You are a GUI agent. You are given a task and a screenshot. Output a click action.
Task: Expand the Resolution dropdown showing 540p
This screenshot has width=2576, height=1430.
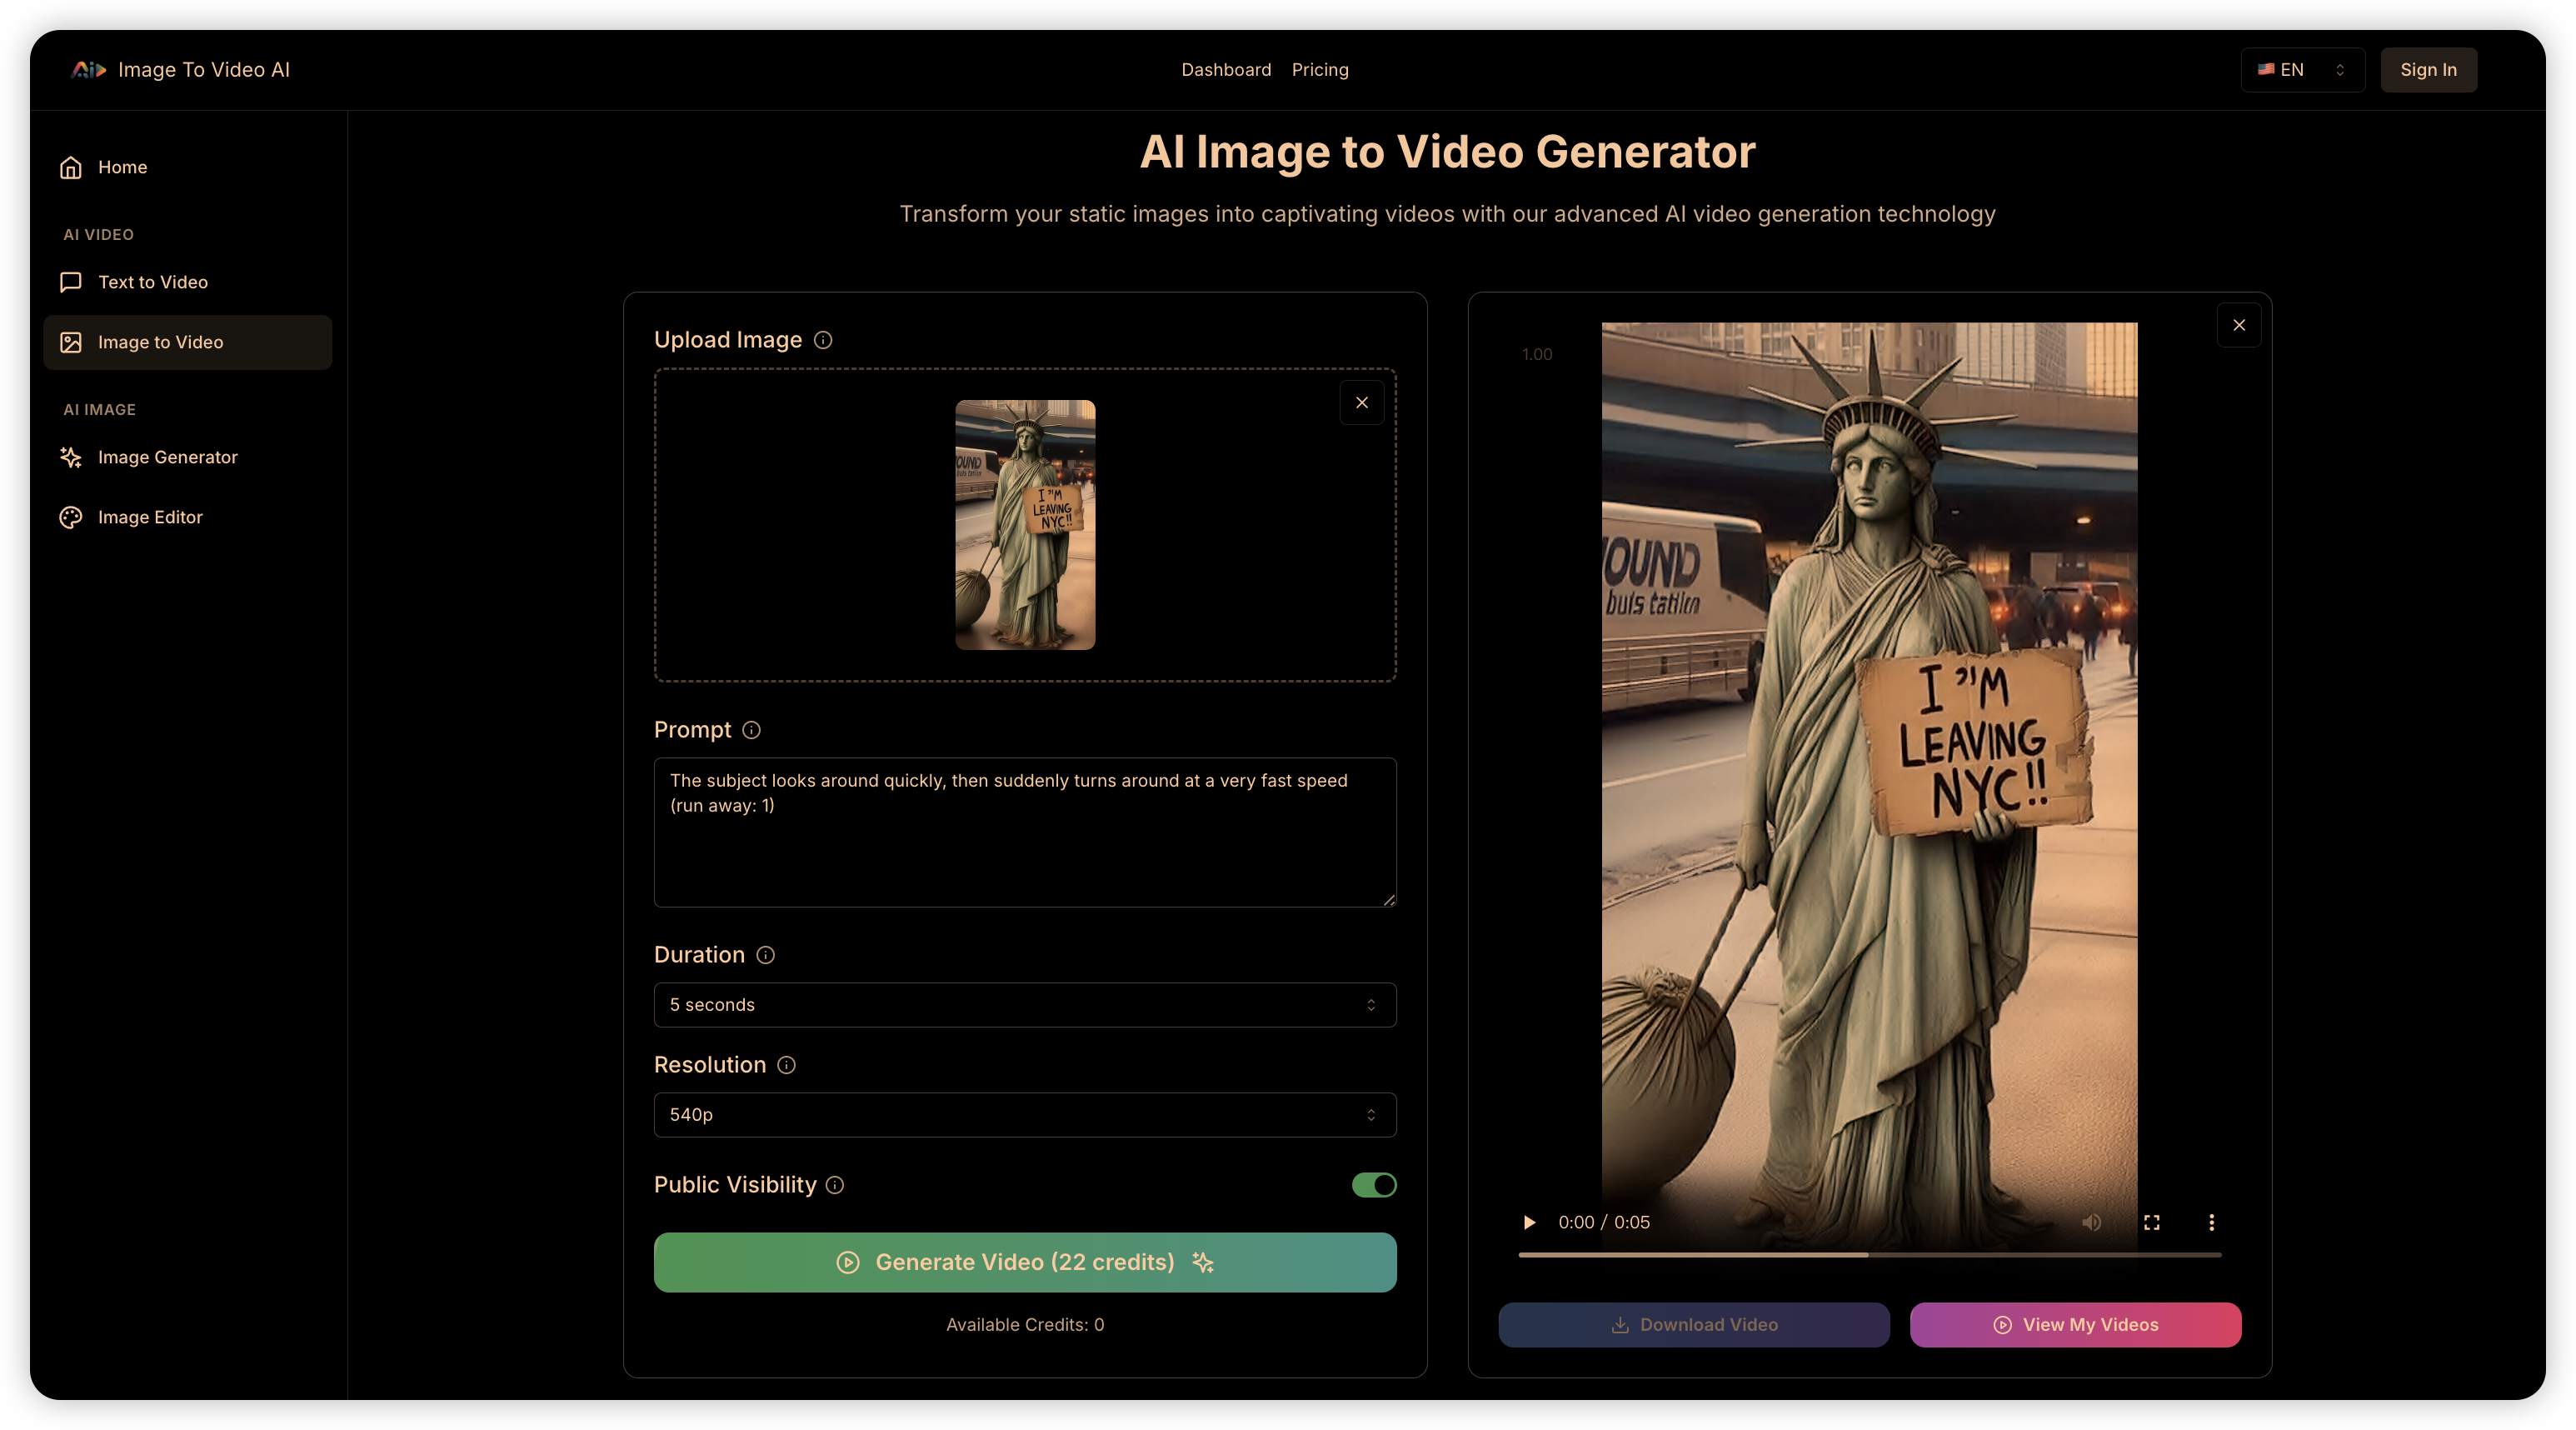(1025, 1115)
